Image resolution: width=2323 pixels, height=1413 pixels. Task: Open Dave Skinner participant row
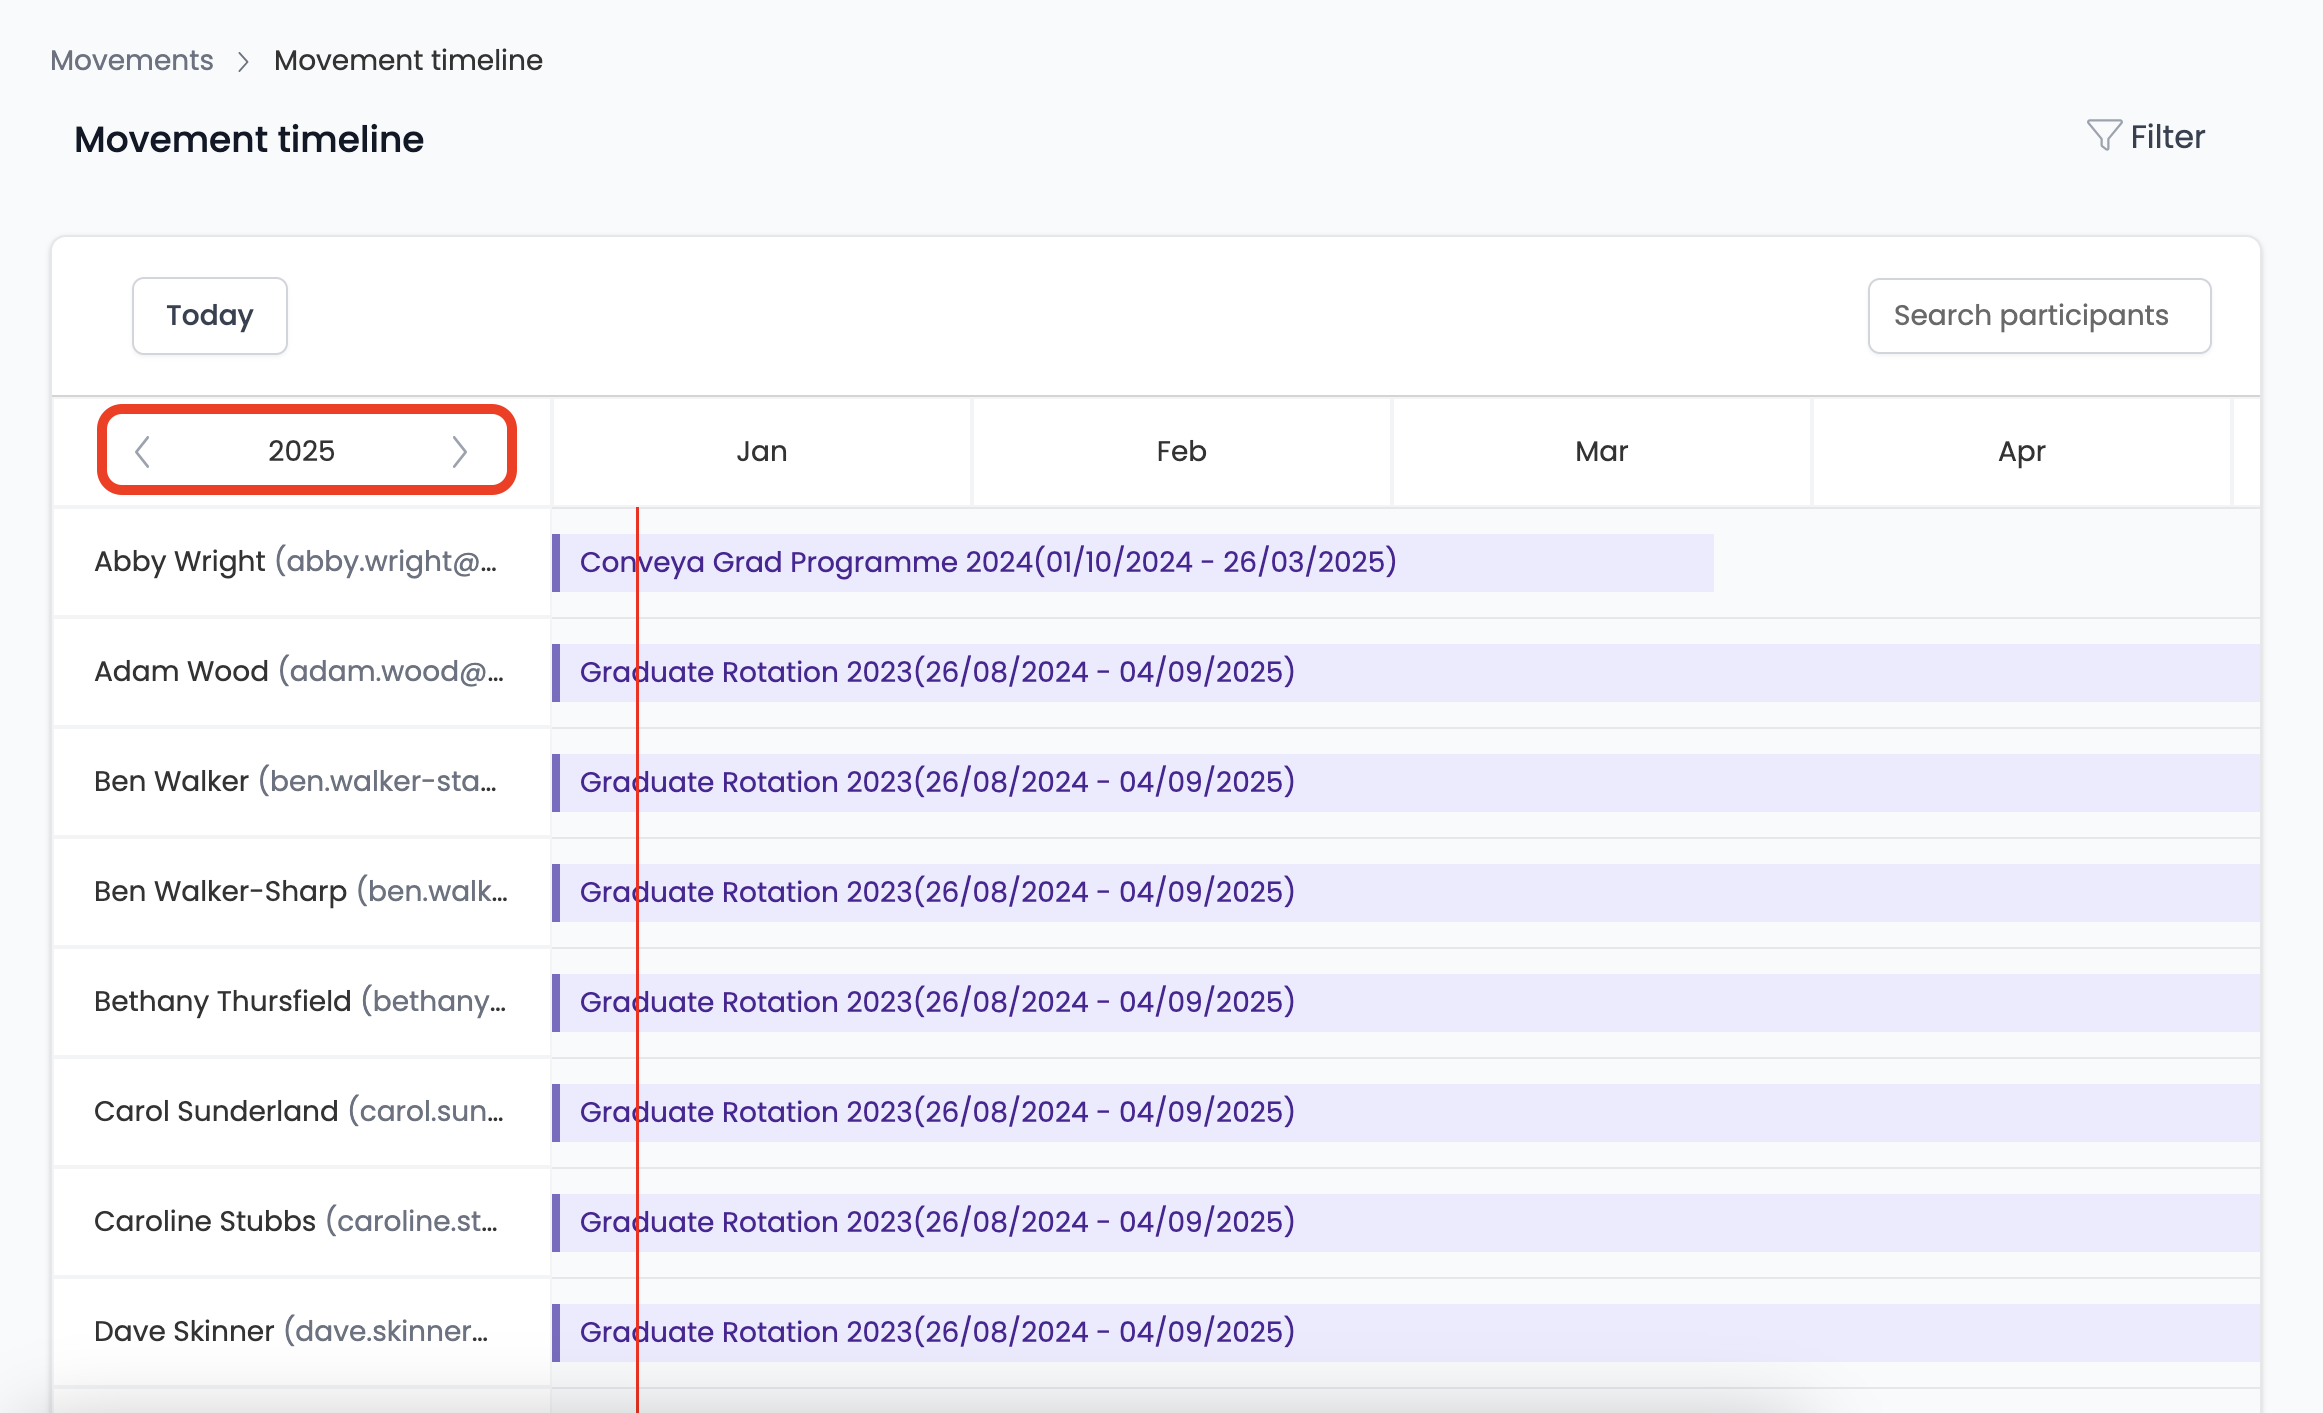(301, 1332)
